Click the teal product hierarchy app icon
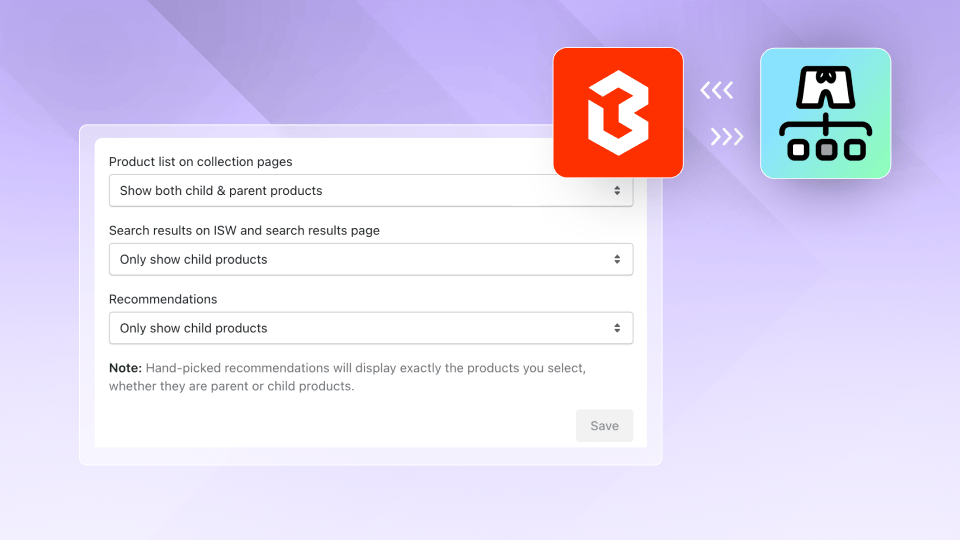 pyautogui.click(x=825, y=113)
